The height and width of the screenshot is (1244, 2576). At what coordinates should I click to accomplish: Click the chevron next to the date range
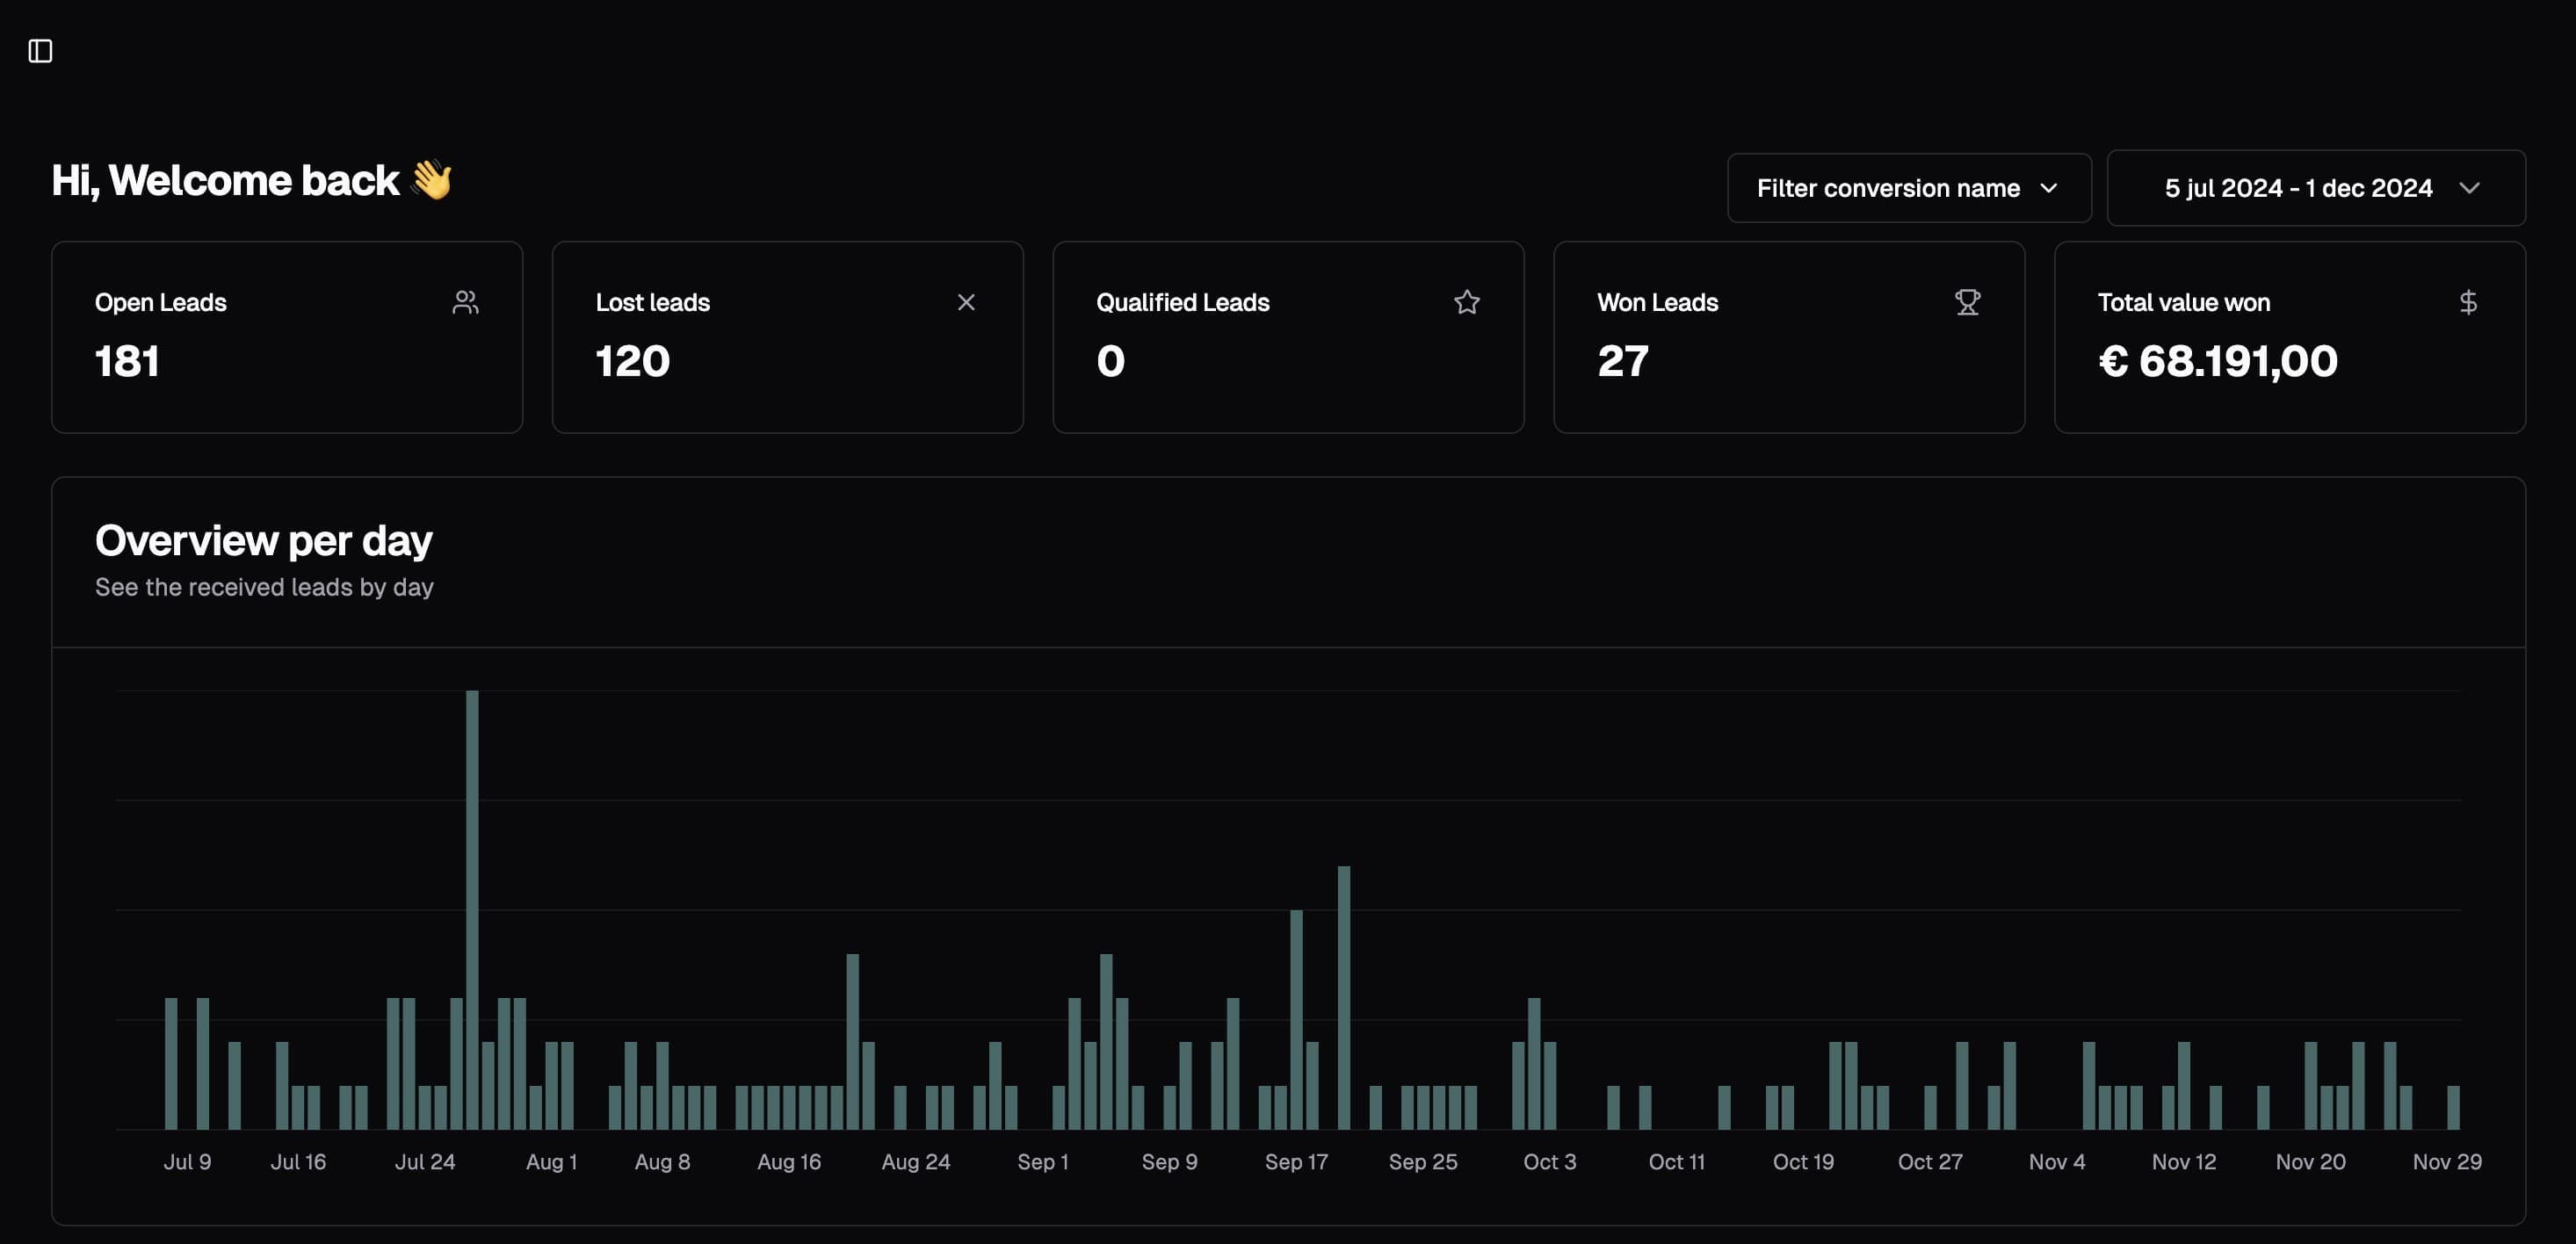click(x=2469, y=188)
